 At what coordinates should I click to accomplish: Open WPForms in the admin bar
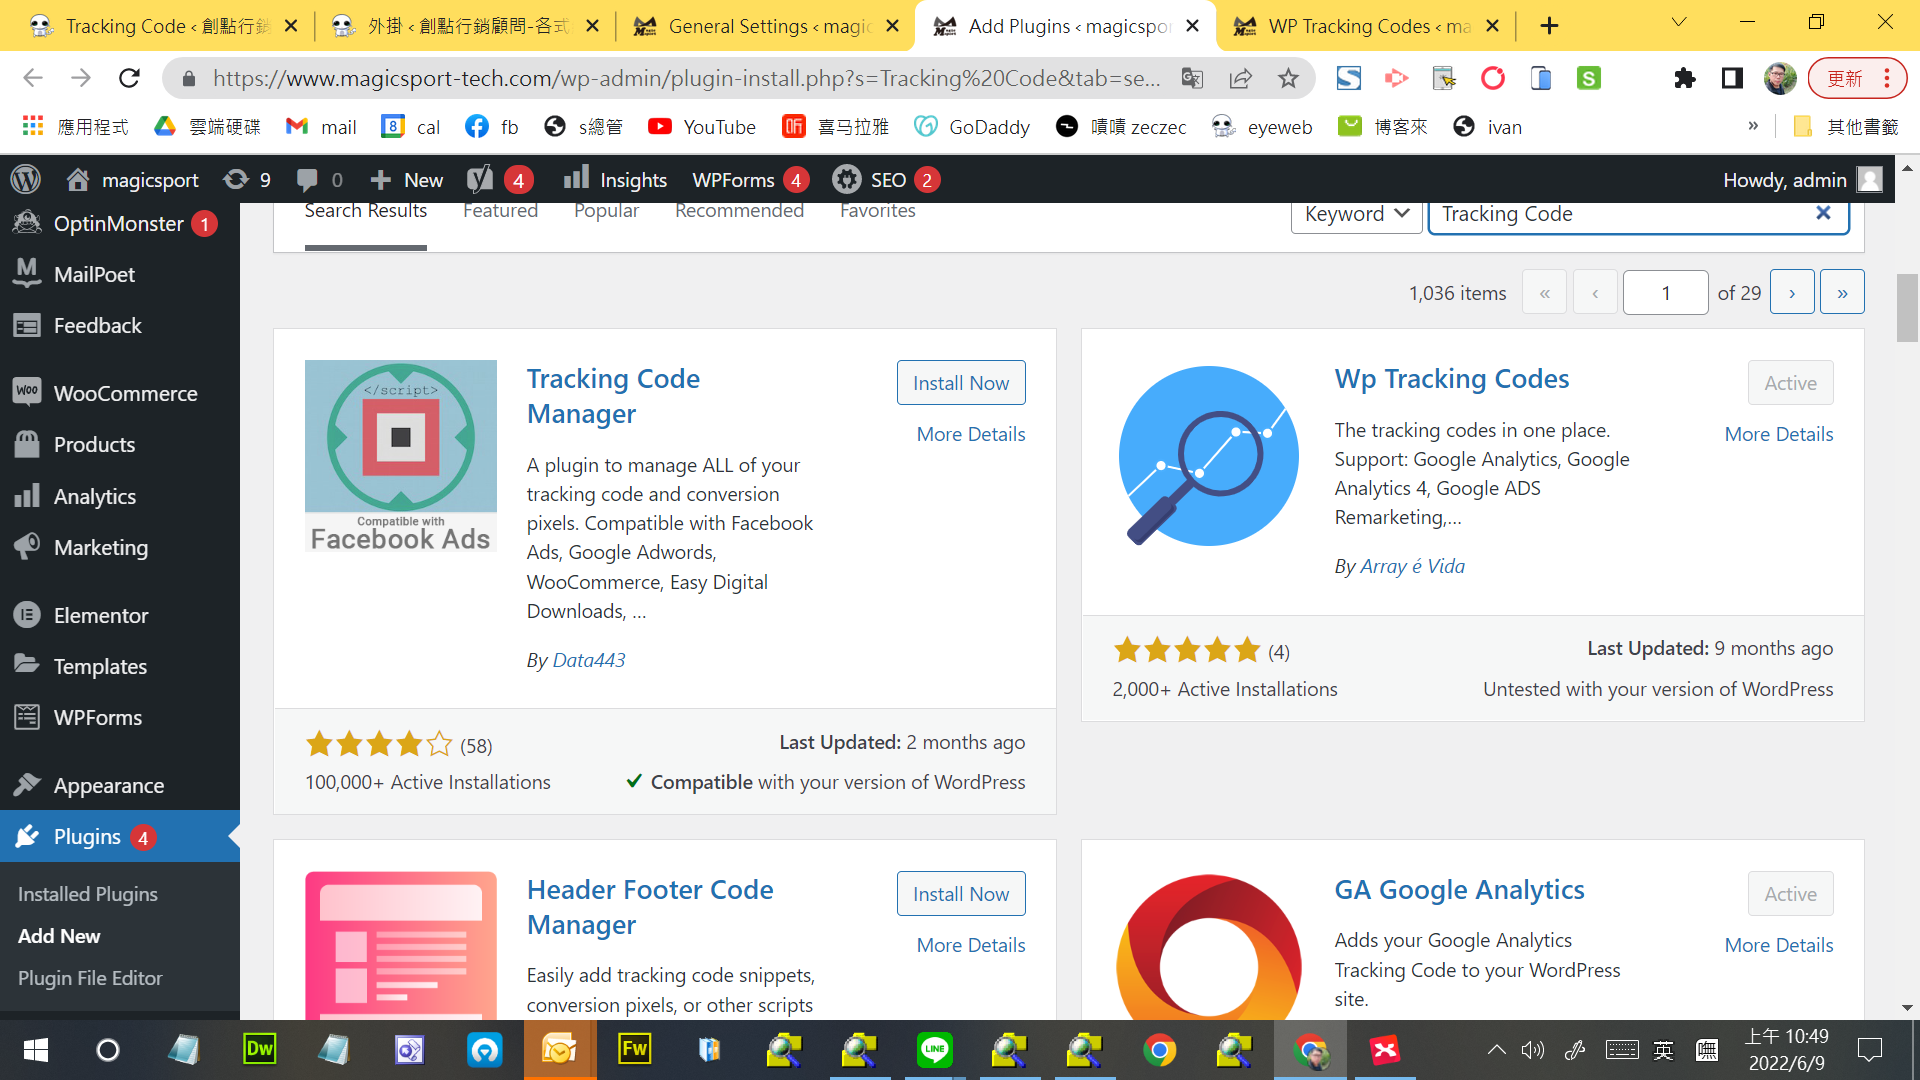(750, 180)
